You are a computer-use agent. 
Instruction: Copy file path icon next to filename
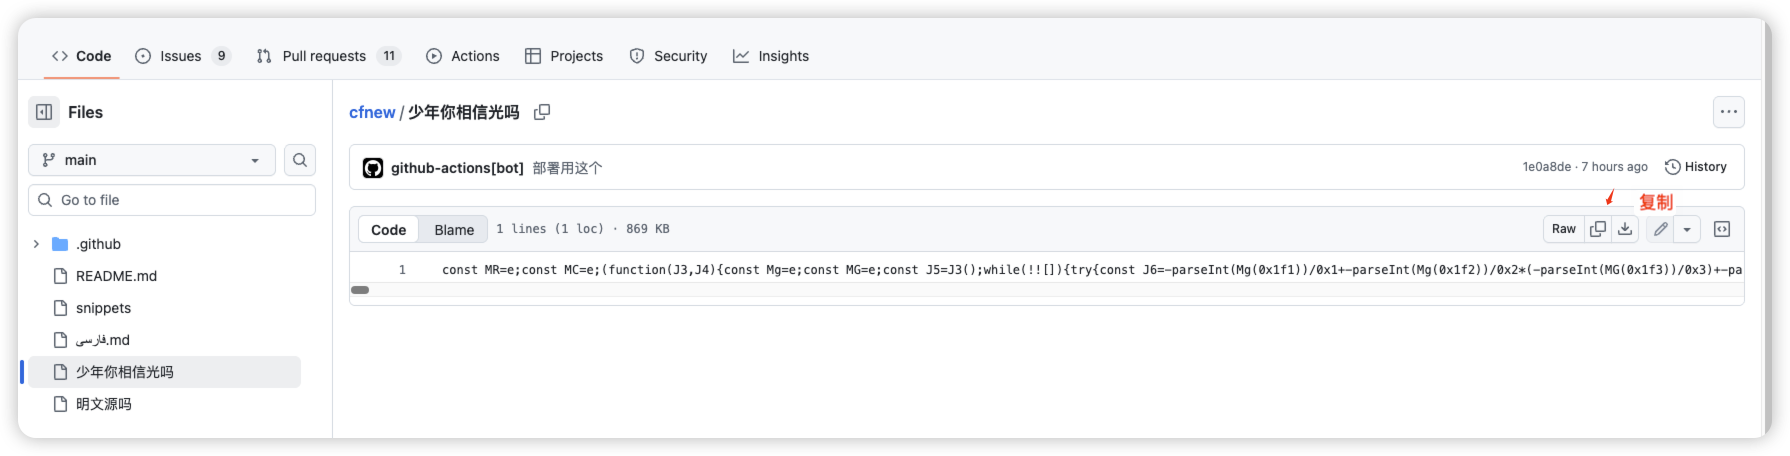[x=542, y=112]
